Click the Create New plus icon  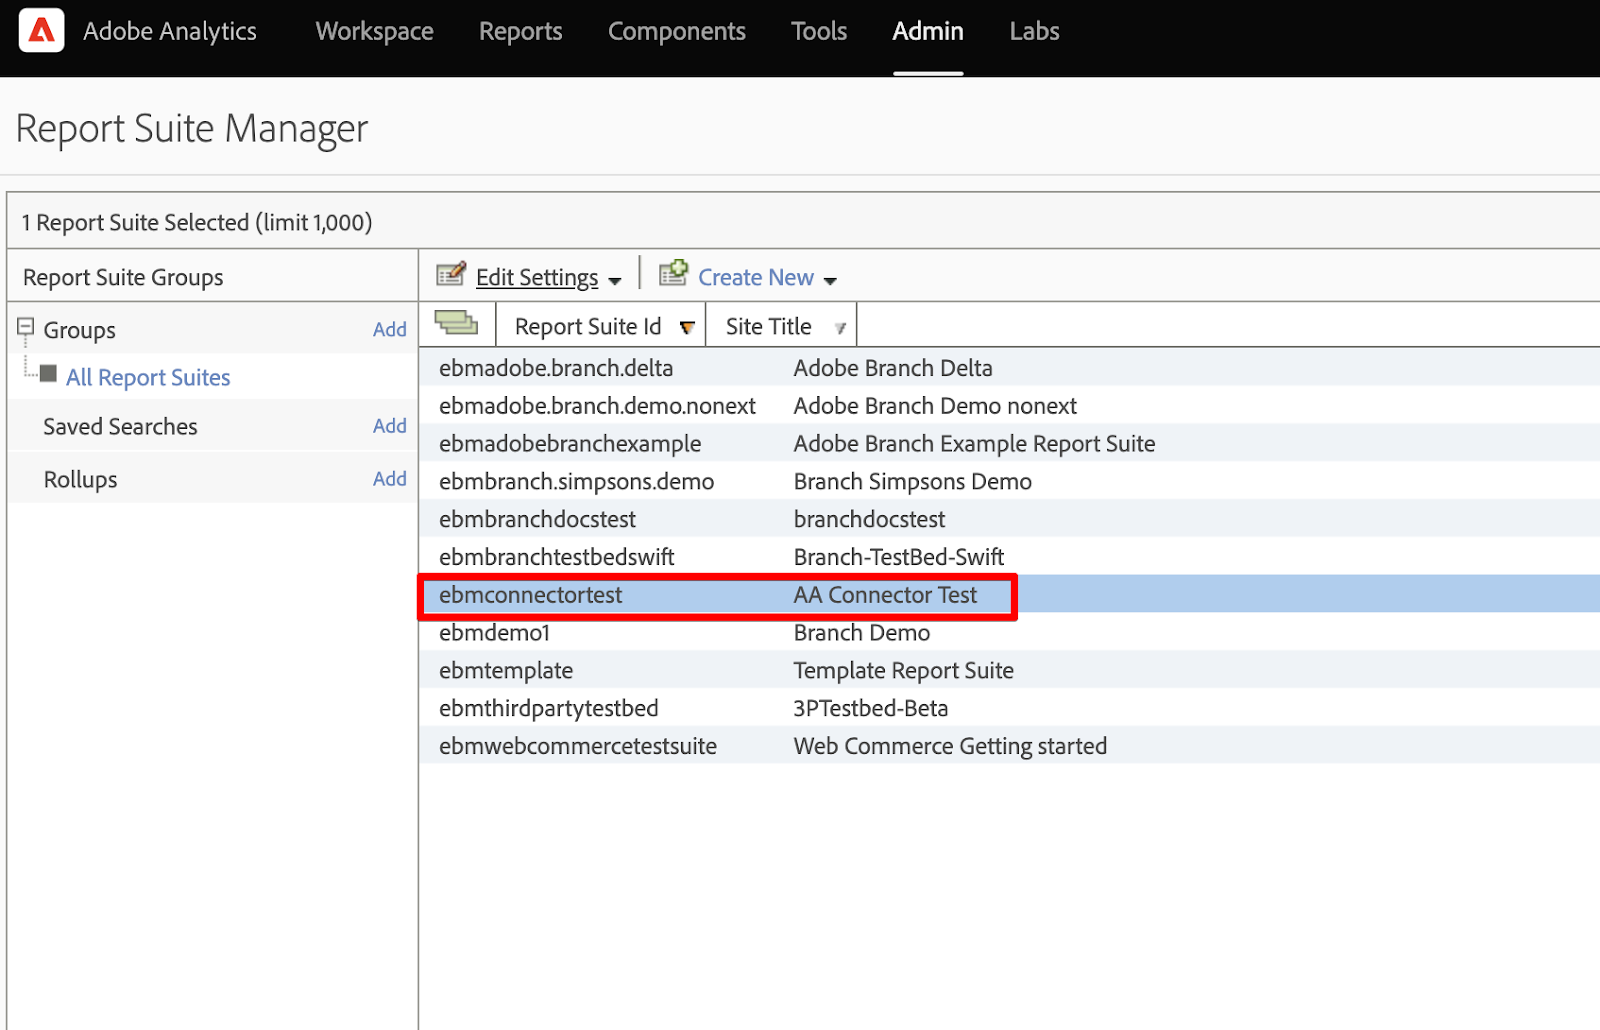tap(673, 273)
